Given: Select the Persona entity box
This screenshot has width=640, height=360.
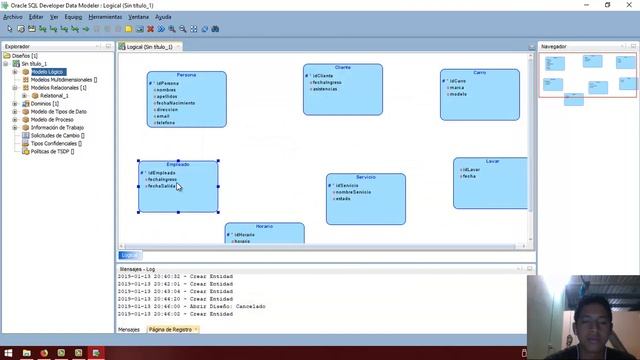Looking at the screenshot, I should click(x=187, y=99).
